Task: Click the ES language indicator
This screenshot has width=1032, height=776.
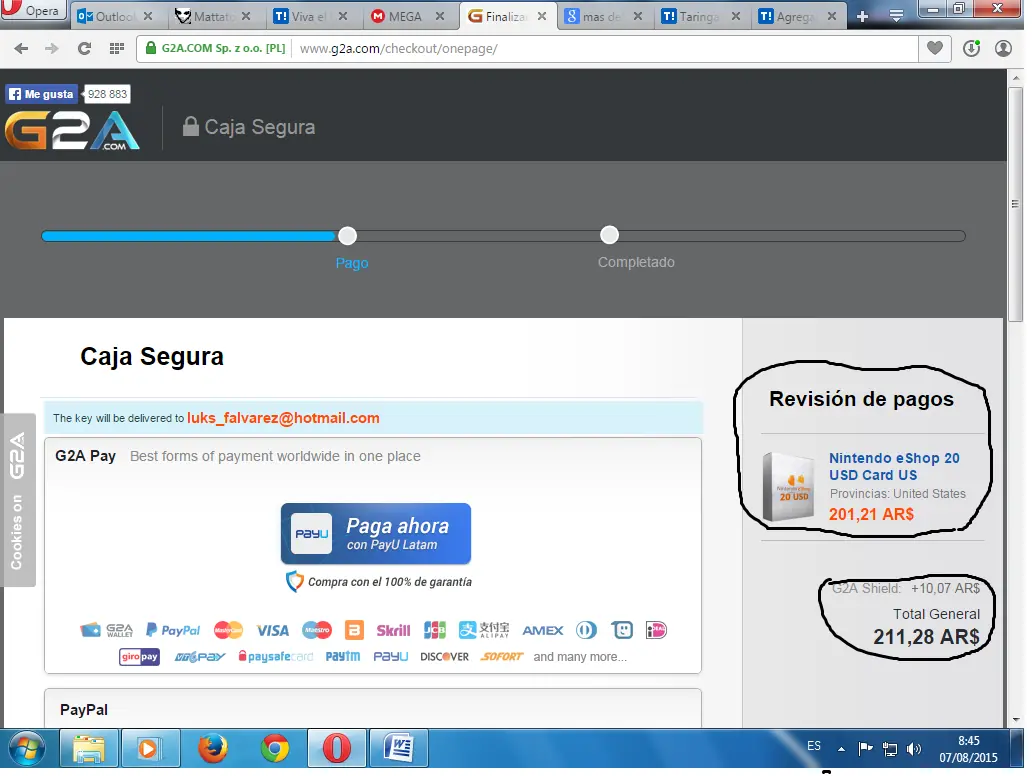Action: [814, 746]
